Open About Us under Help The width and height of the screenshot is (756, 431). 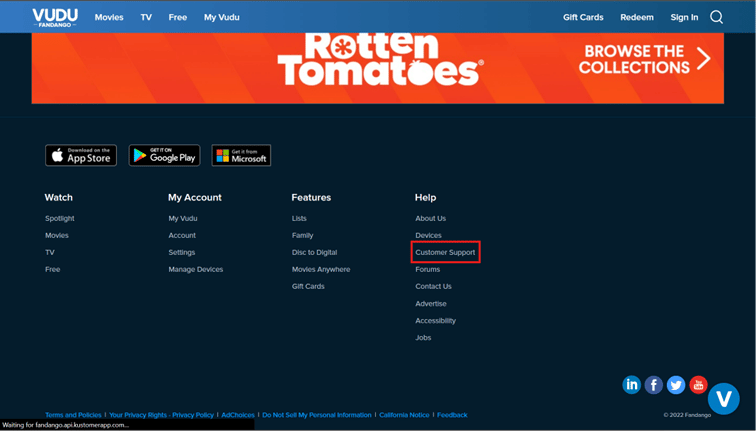431,218
